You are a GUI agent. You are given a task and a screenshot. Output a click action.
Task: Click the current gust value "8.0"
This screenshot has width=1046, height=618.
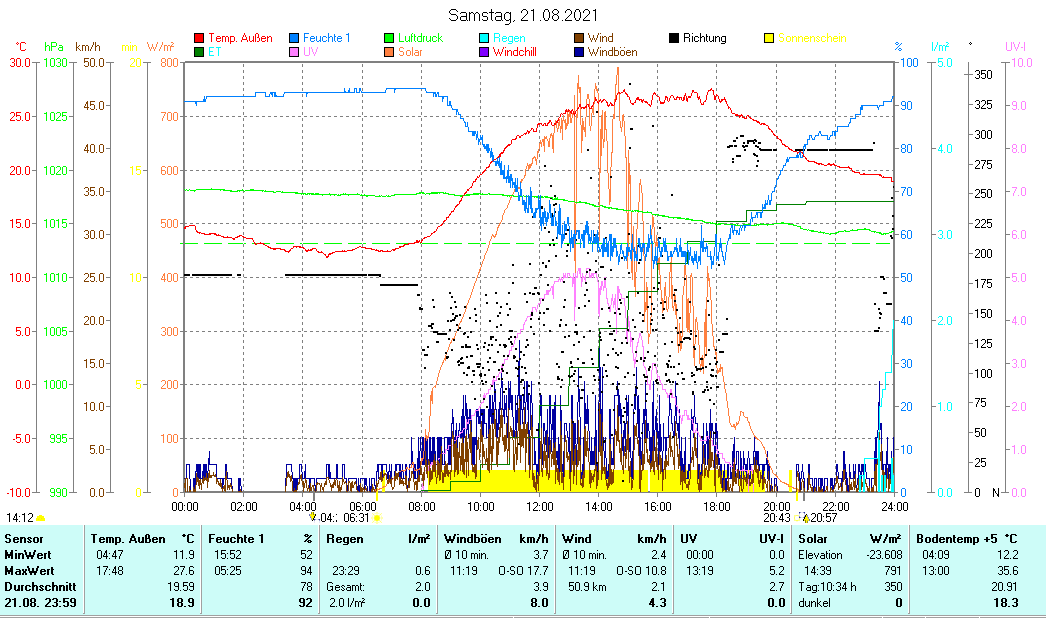539,603
